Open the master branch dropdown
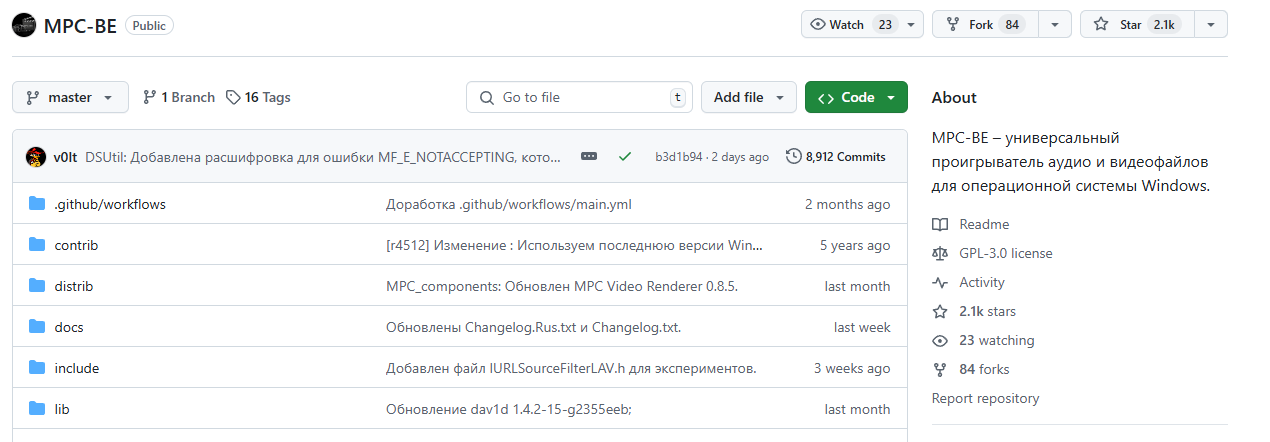Viewport: 1270px width, 442px height. tap(70, 97)
